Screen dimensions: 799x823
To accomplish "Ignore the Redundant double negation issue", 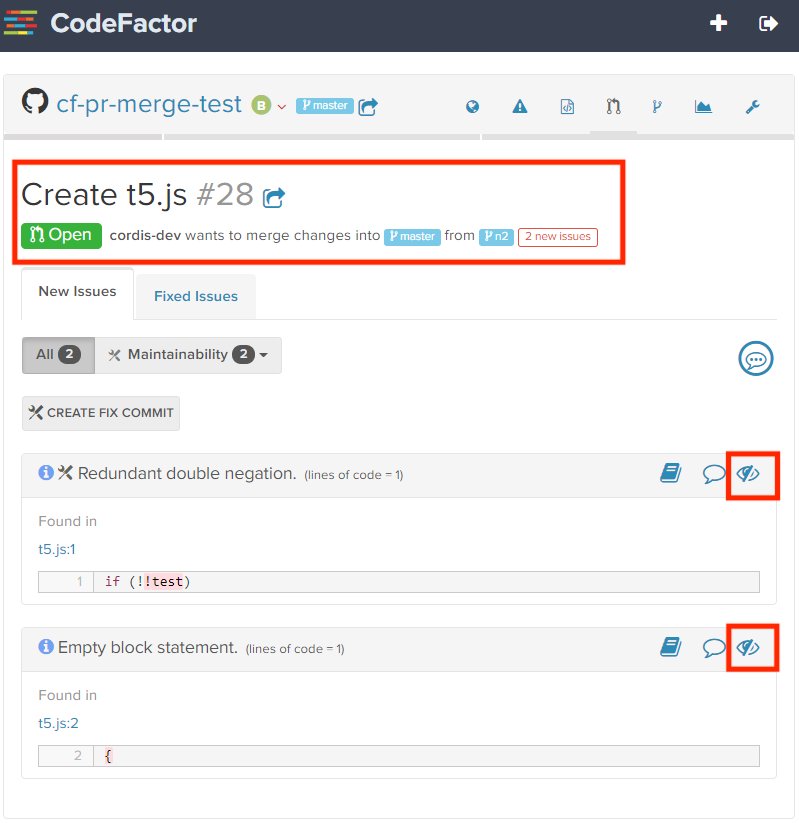I will tap(748, 474).
